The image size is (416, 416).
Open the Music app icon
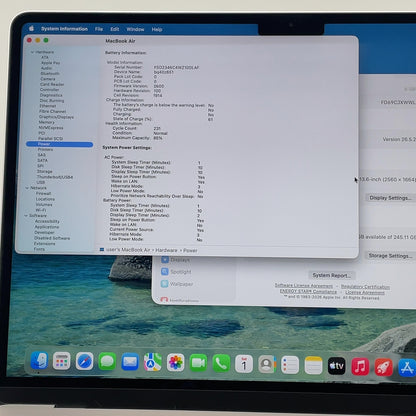click(360, 366)
